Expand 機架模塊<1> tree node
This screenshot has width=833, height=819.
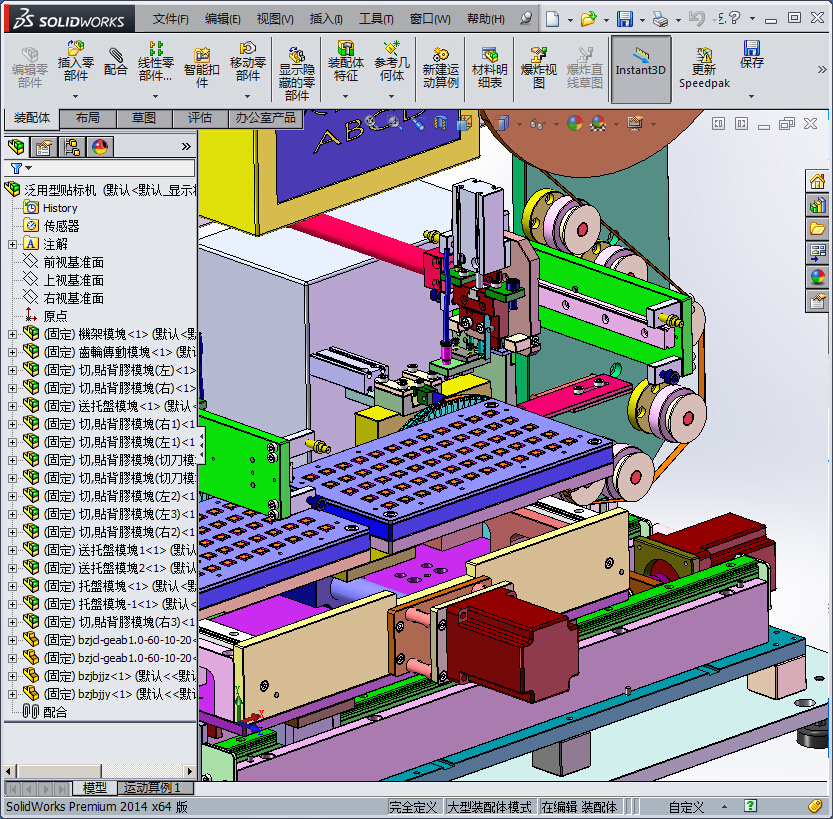[x=12, y=334]
